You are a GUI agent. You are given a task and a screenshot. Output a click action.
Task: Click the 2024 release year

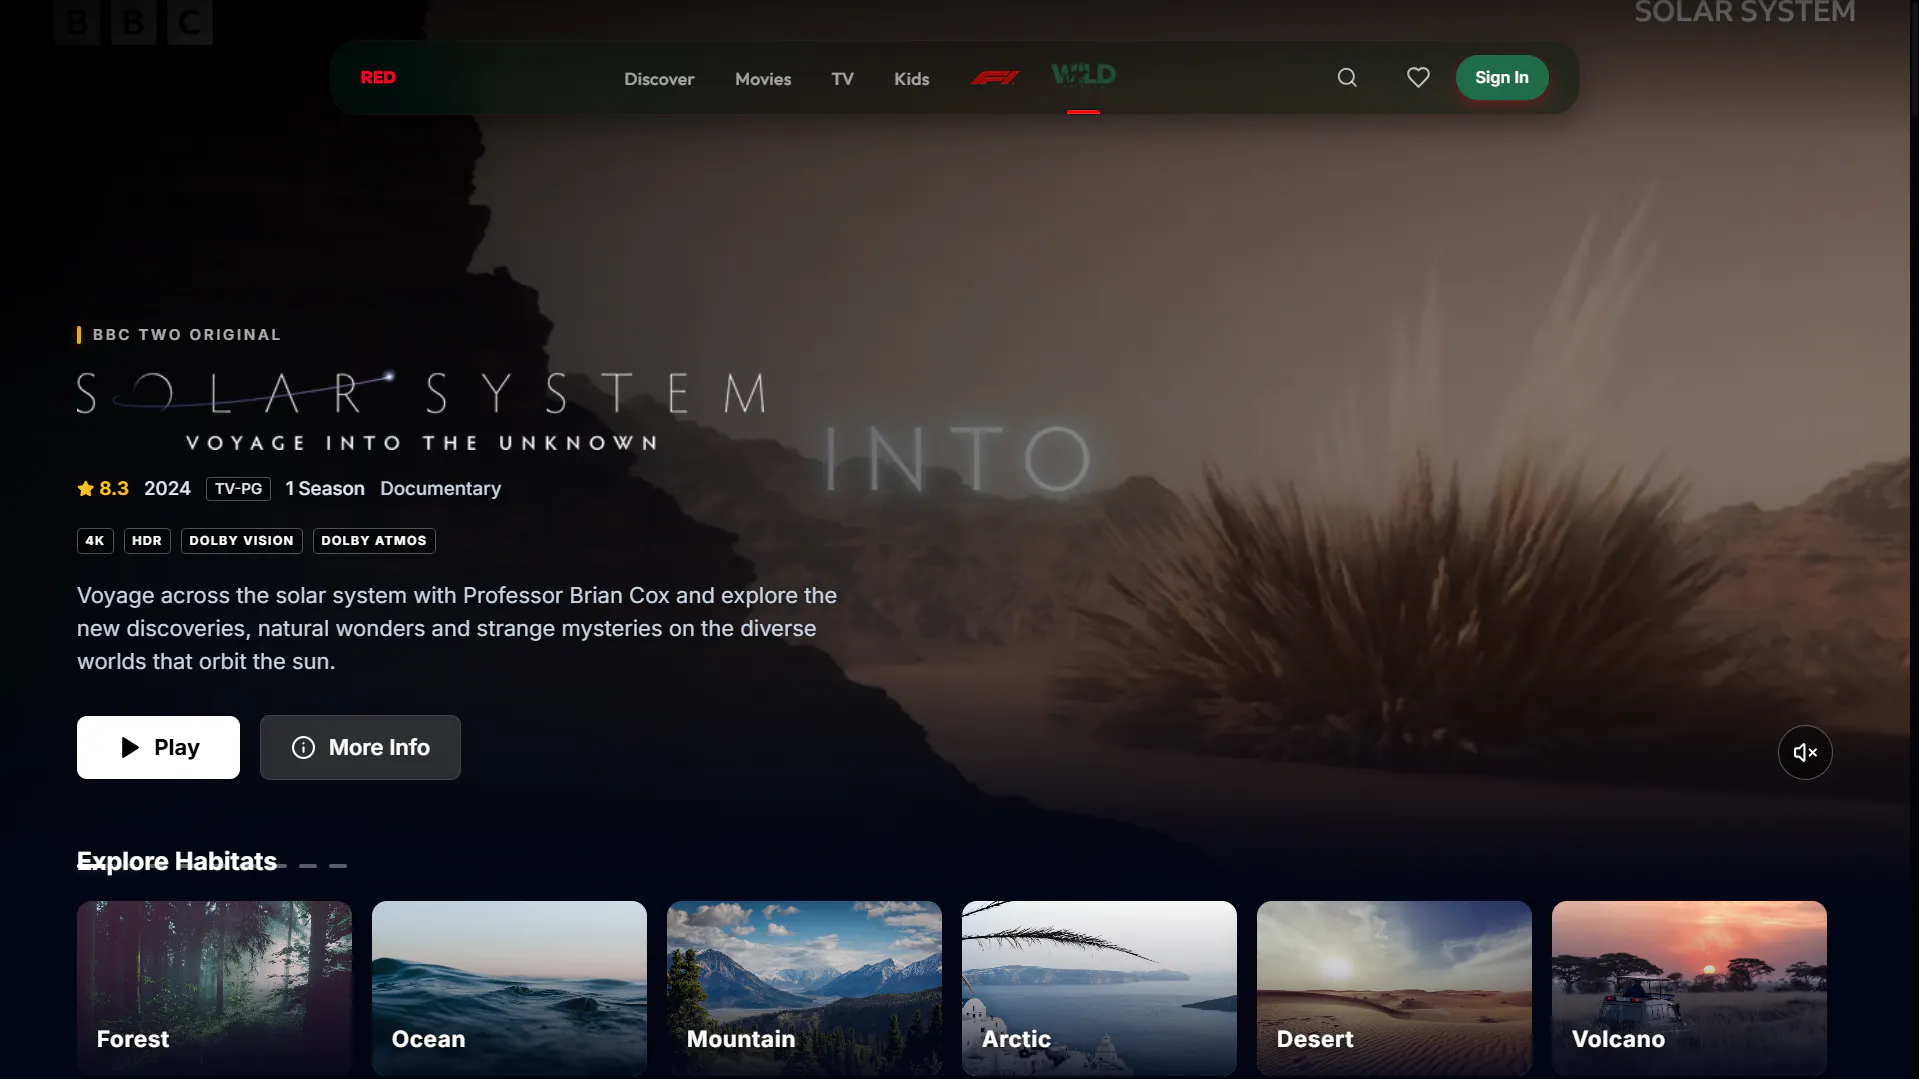click(167, 488)
